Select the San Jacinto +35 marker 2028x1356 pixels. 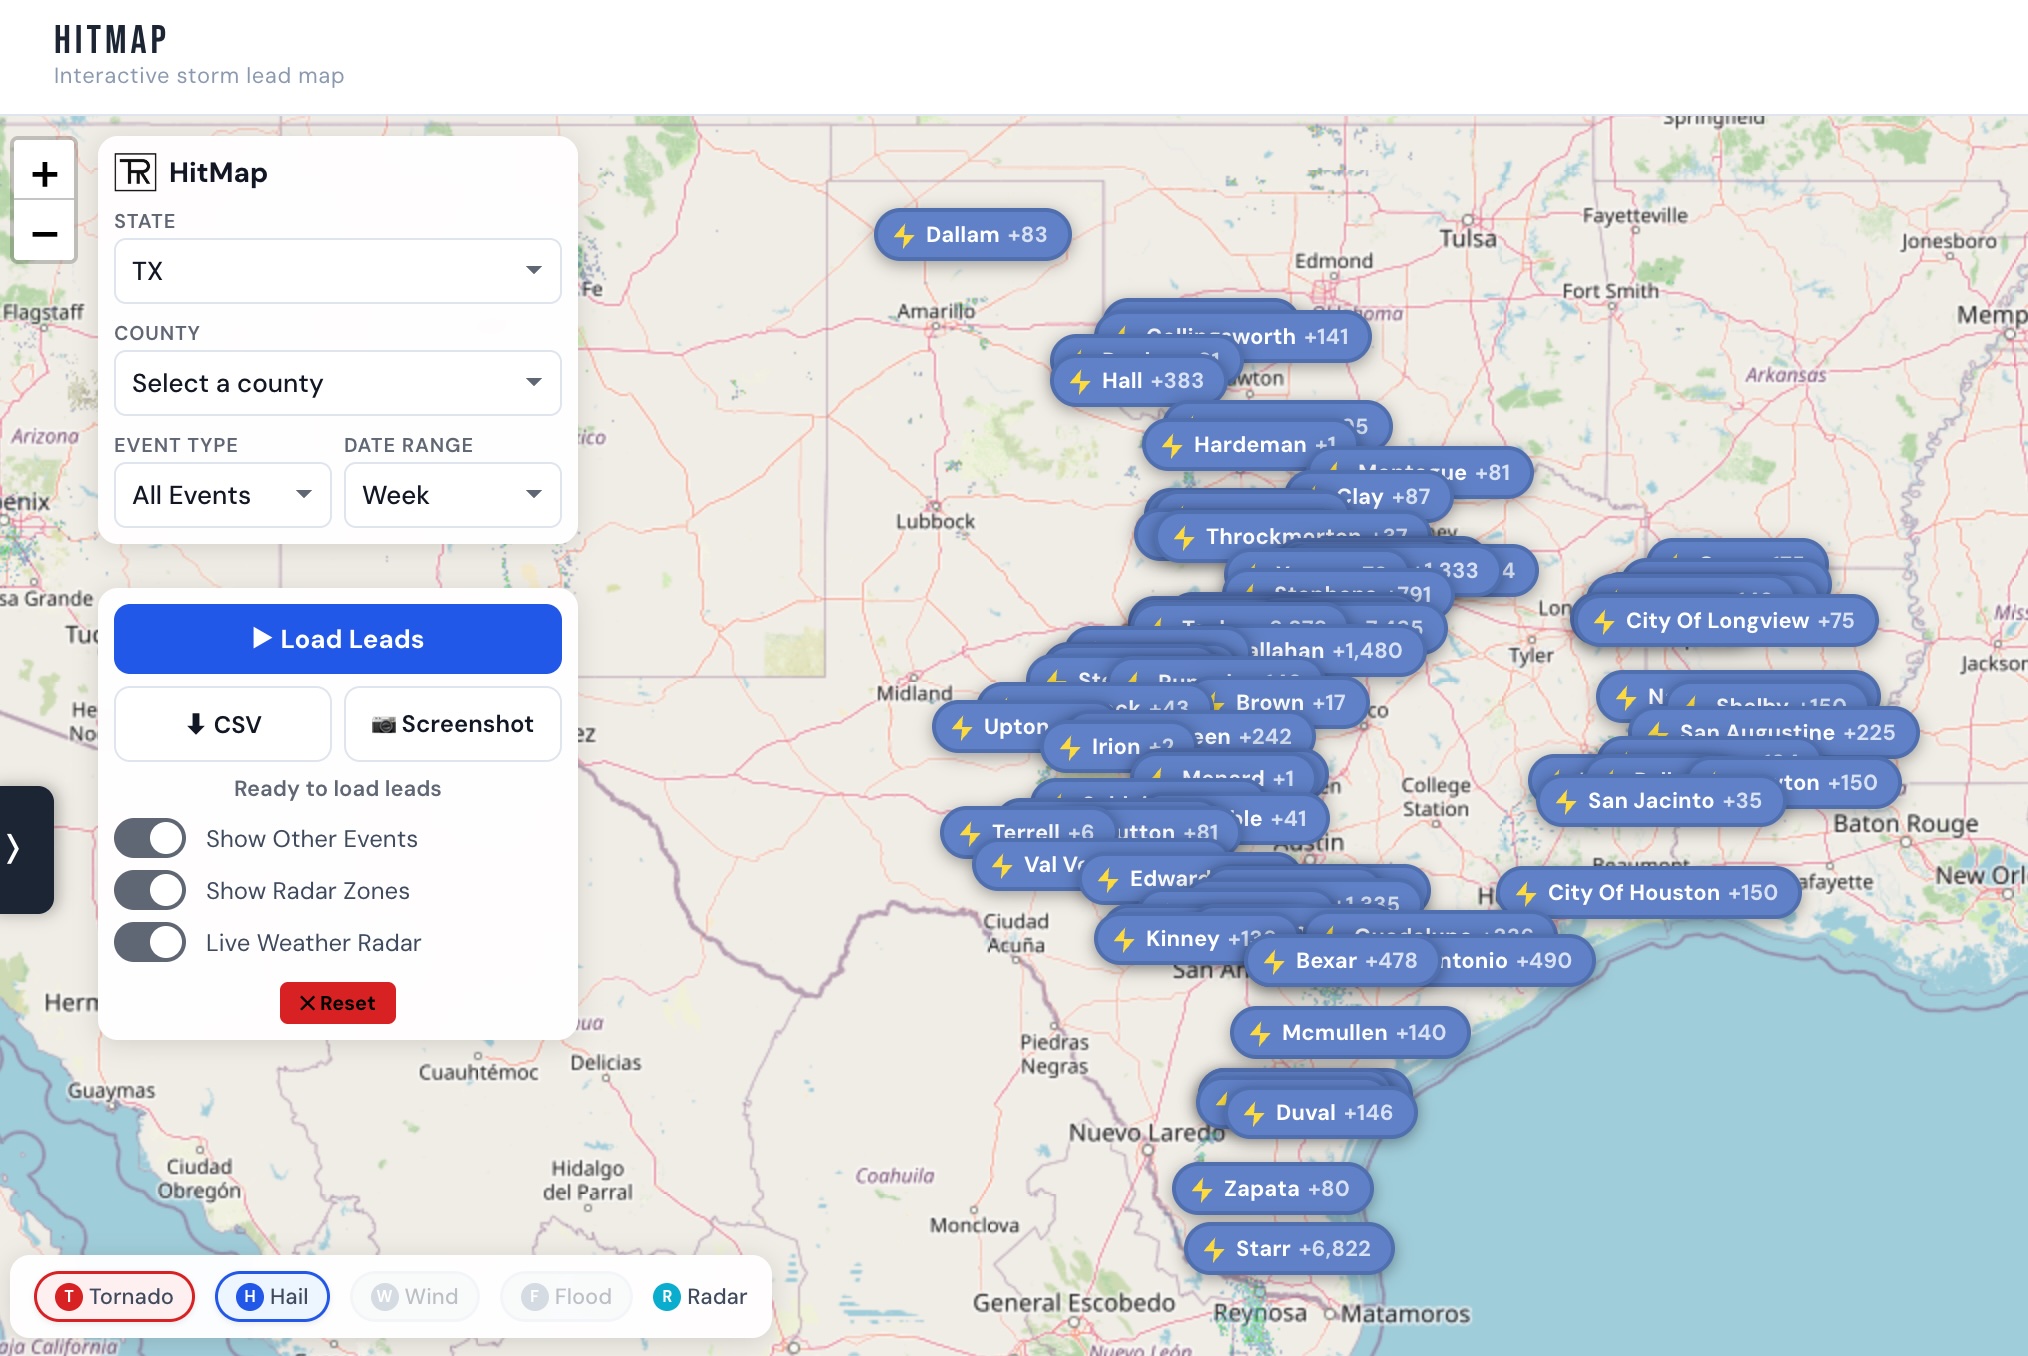click(x=1660, y=801)
